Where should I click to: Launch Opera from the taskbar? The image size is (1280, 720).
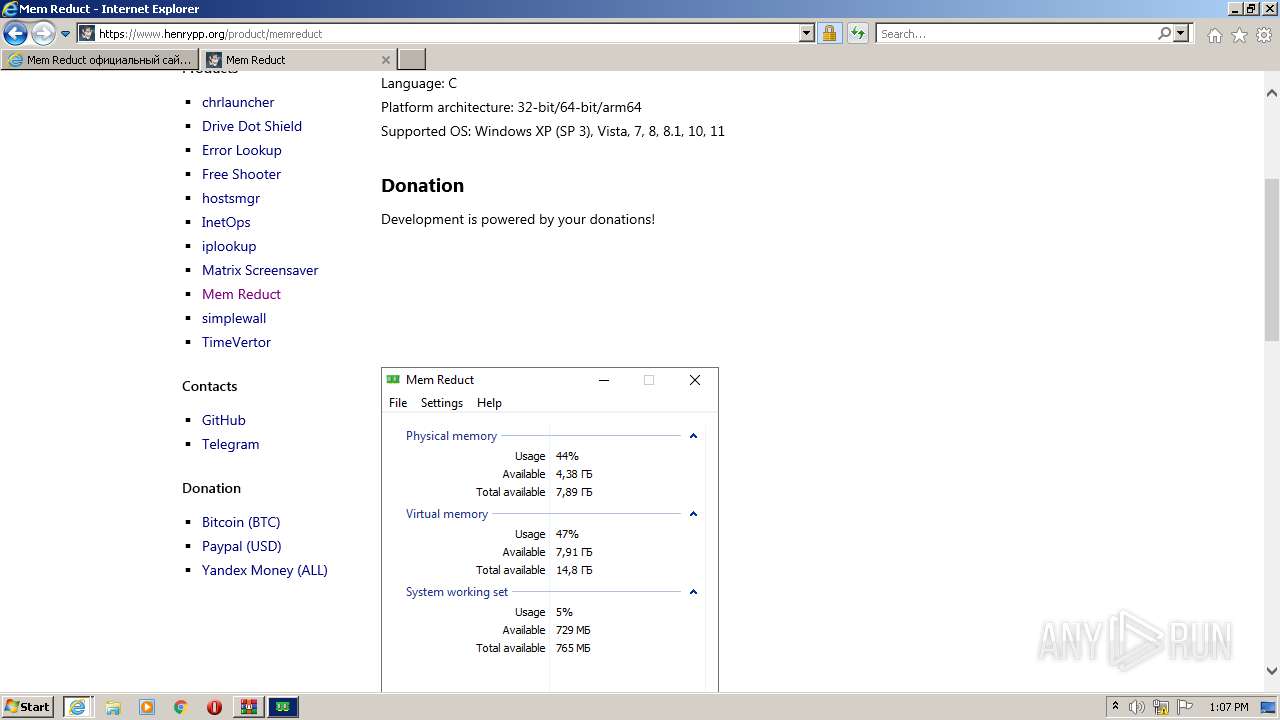coord(214,707)
